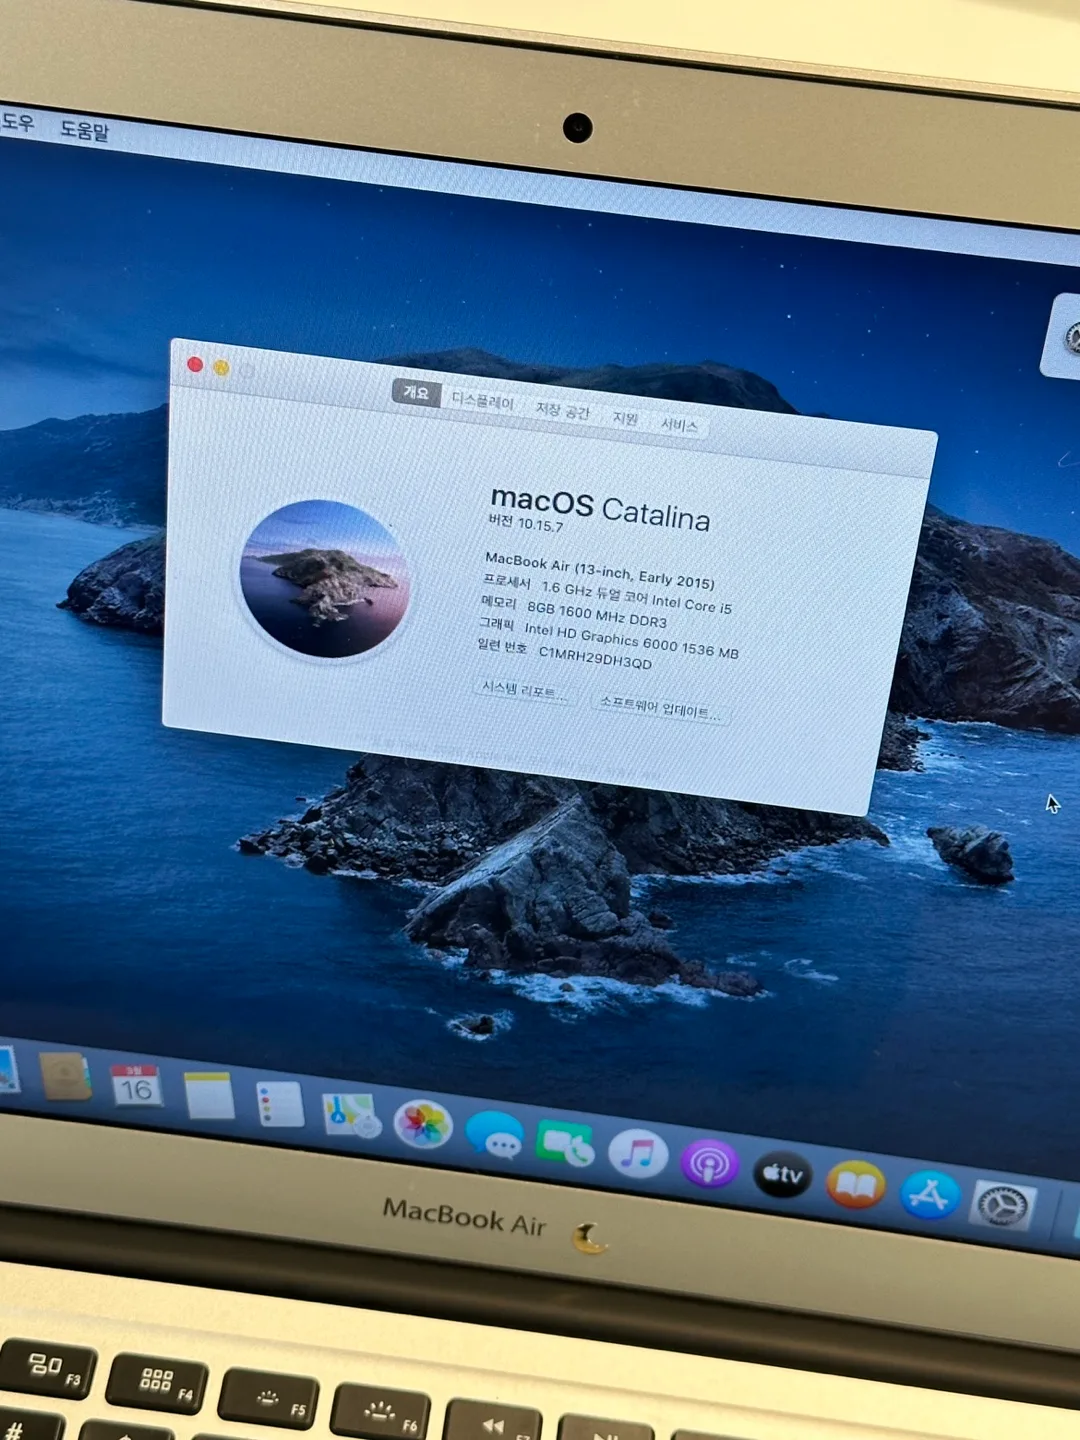1080x1440 pixels.
Task: Open System Preferences from the Dock
Action: click(x=1002, y=1207)
